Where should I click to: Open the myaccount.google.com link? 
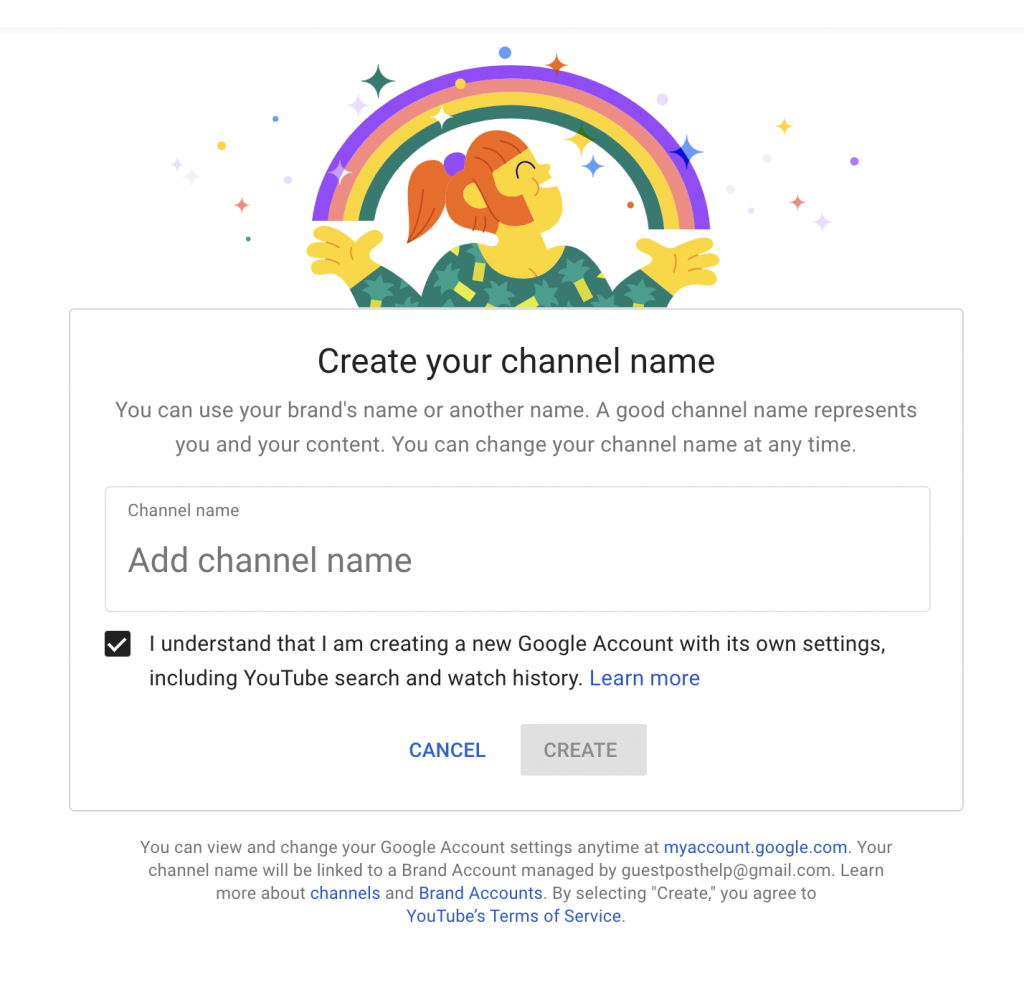[755, 847]
